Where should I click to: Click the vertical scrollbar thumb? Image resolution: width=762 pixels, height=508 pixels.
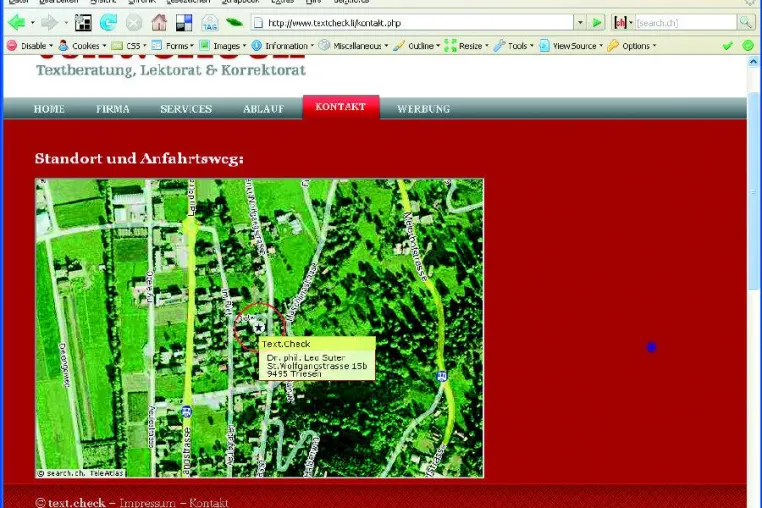tap(753, 191)
